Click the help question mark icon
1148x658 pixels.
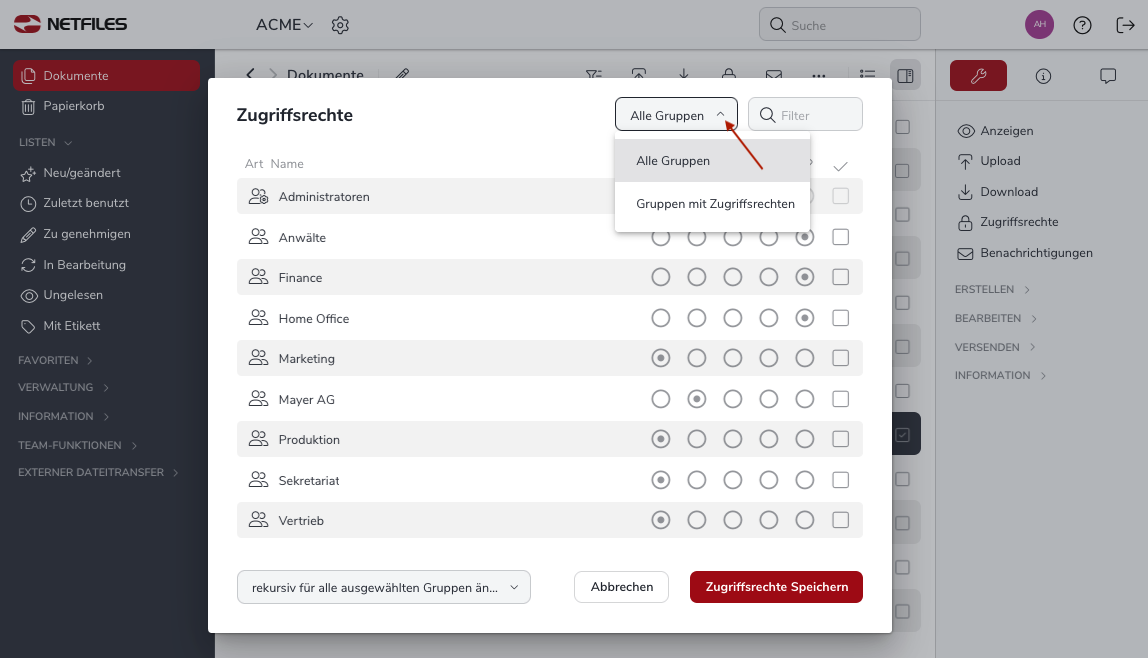(1082, 25)
